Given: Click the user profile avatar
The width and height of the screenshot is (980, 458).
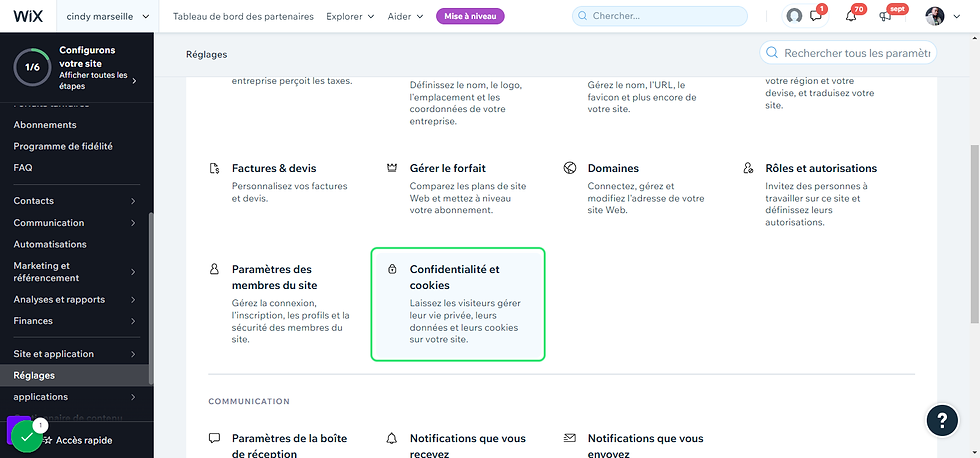Looking at the screenshot, I should pyautogui.click(x=934, y=16).
